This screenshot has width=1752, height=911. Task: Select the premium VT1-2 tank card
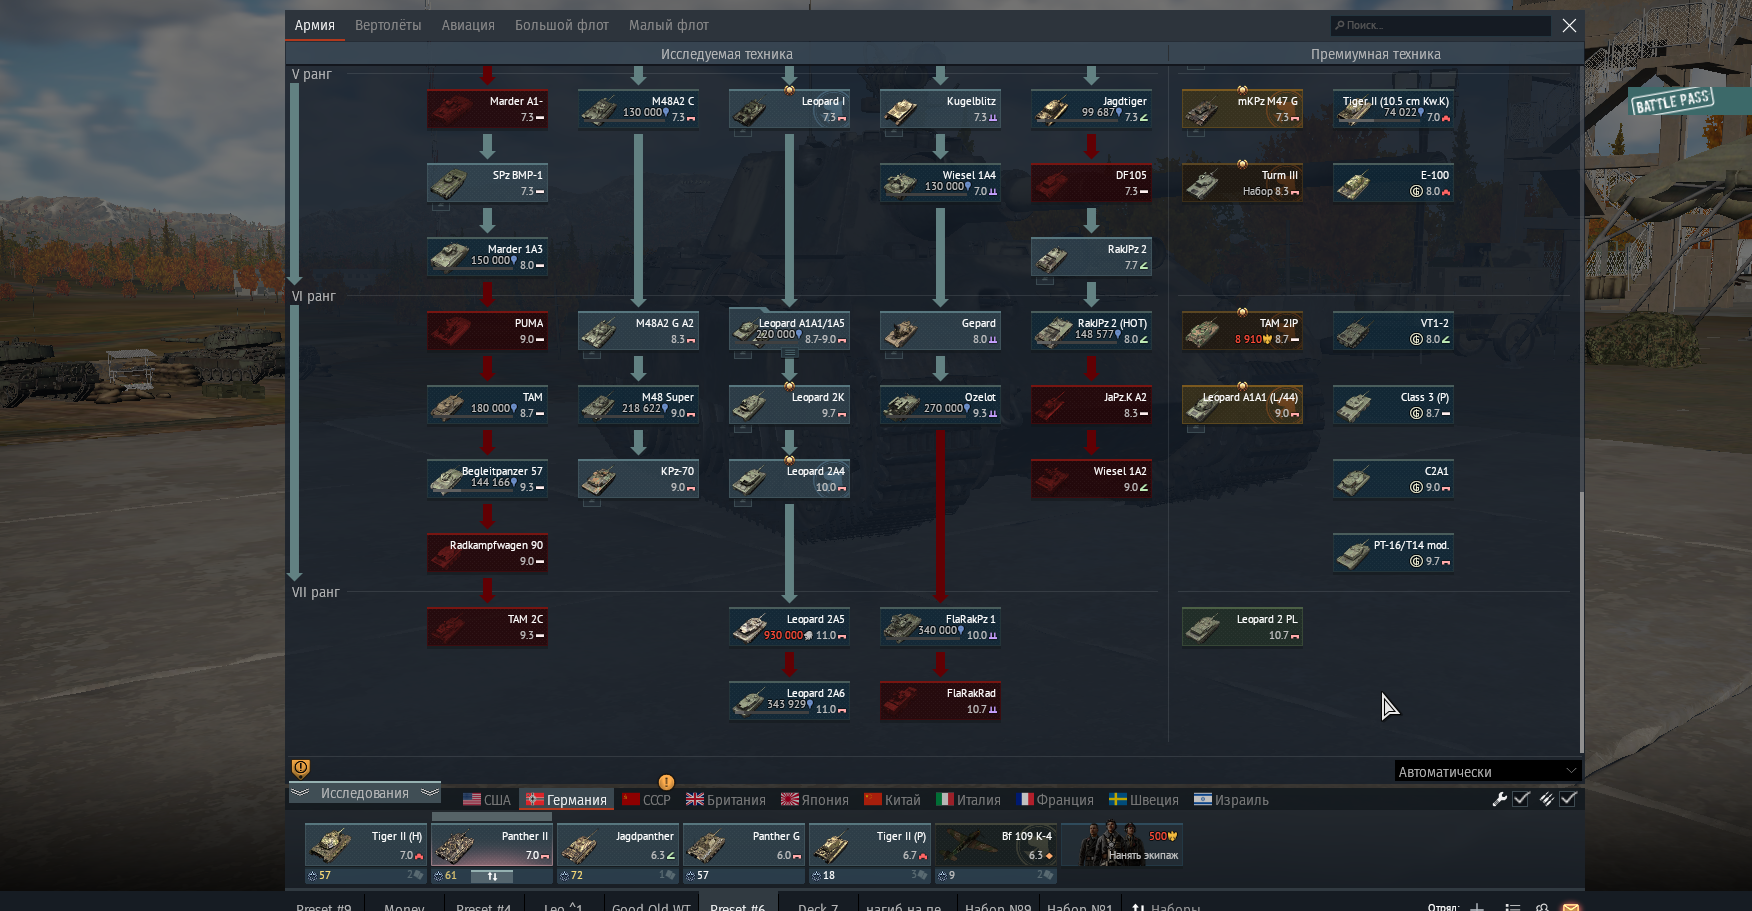(1393, 331)
